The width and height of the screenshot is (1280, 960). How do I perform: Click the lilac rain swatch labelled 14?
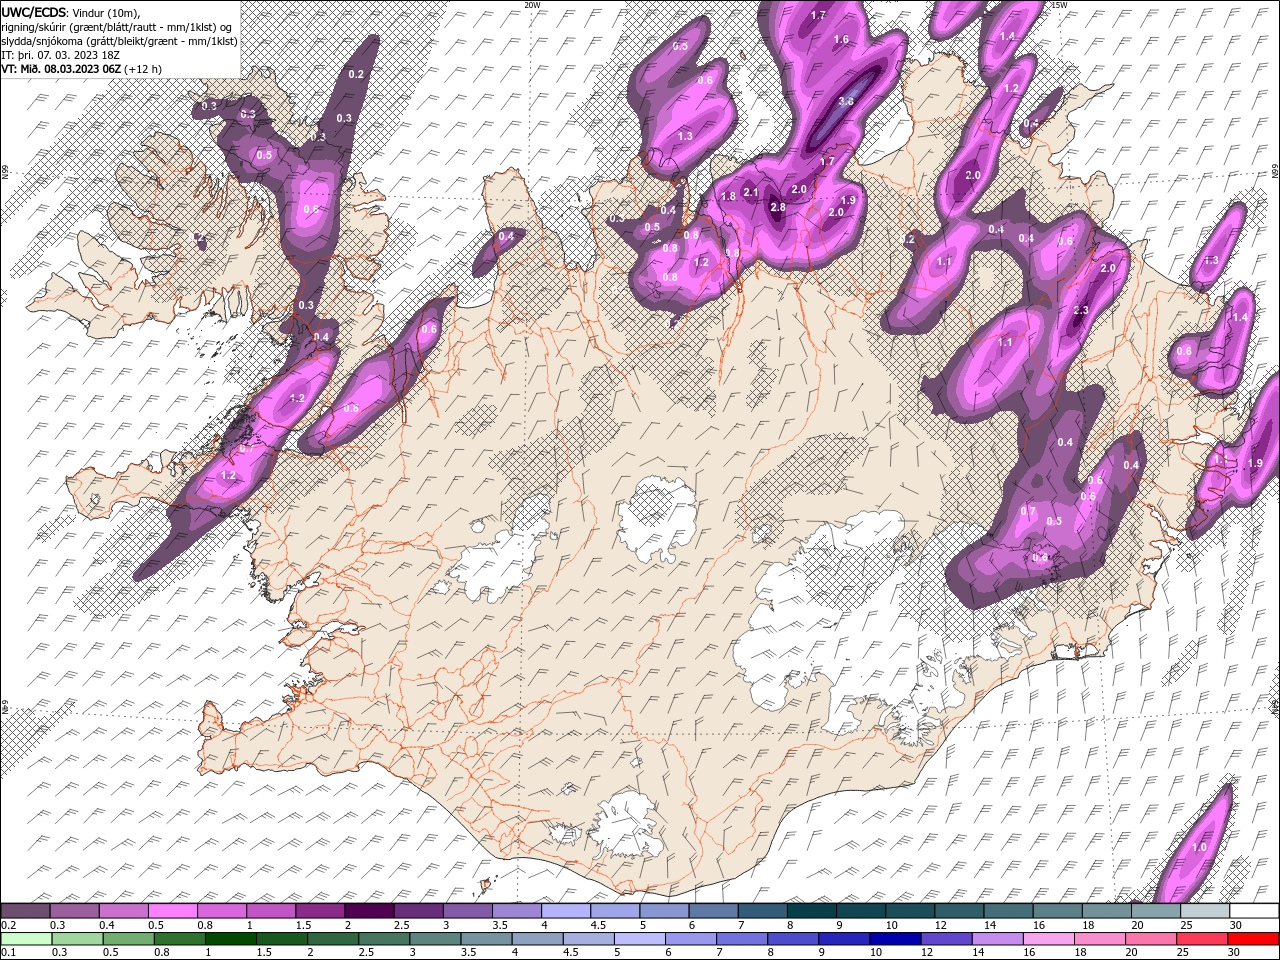[996, 939]
